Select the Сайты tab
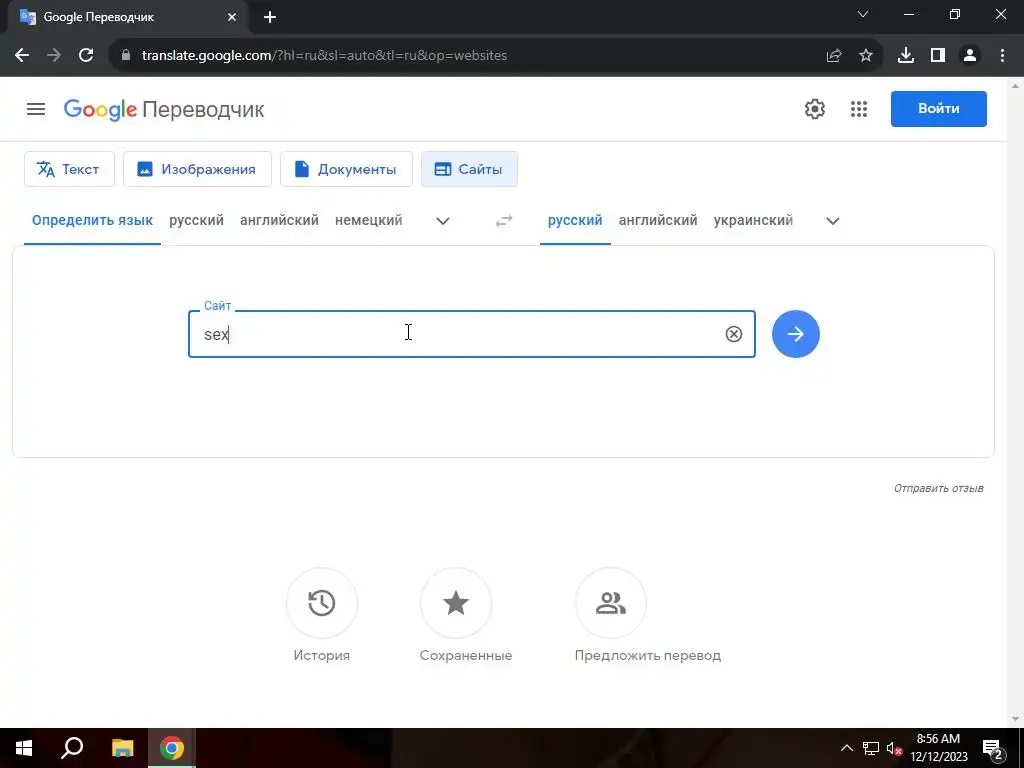Screen dimensions: 1024x768 pyautogui.click(x=470, y=169)
